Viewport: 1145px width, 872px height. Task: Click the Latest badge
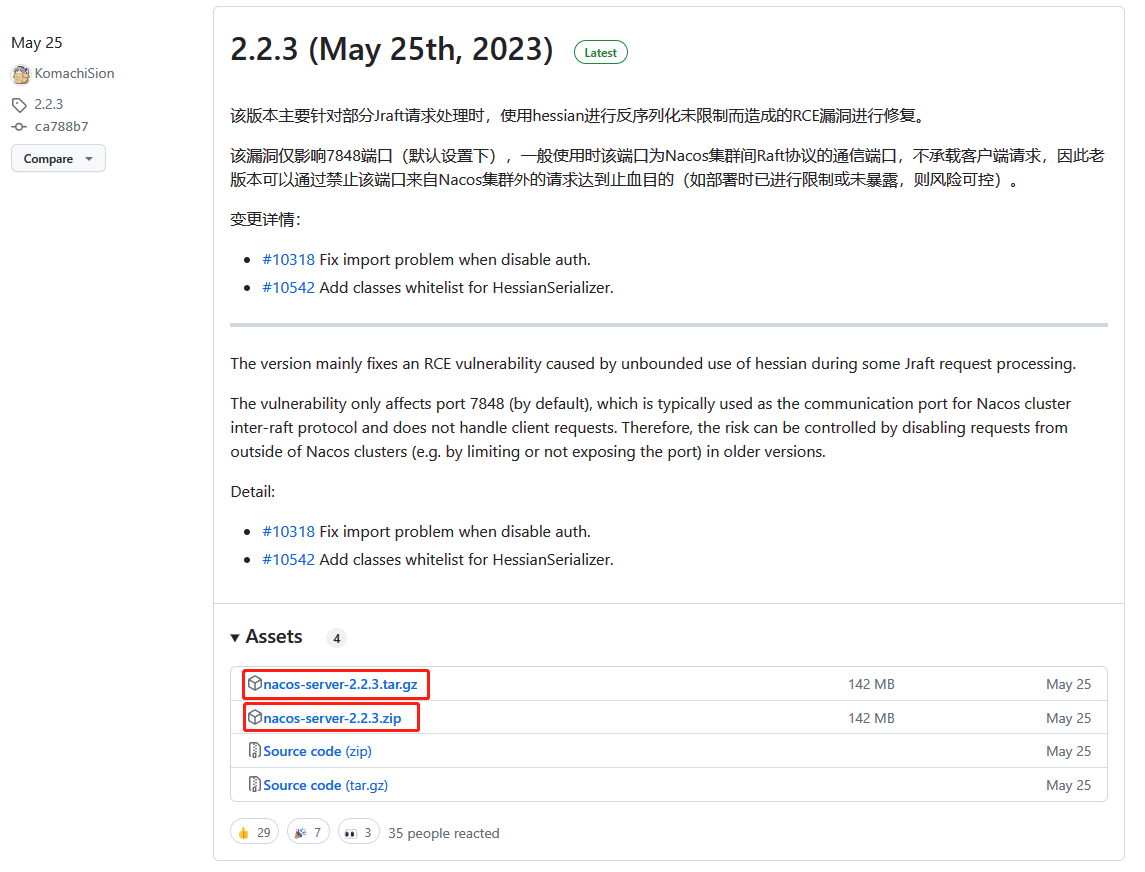pyautogui.click(x=600, y=53)
